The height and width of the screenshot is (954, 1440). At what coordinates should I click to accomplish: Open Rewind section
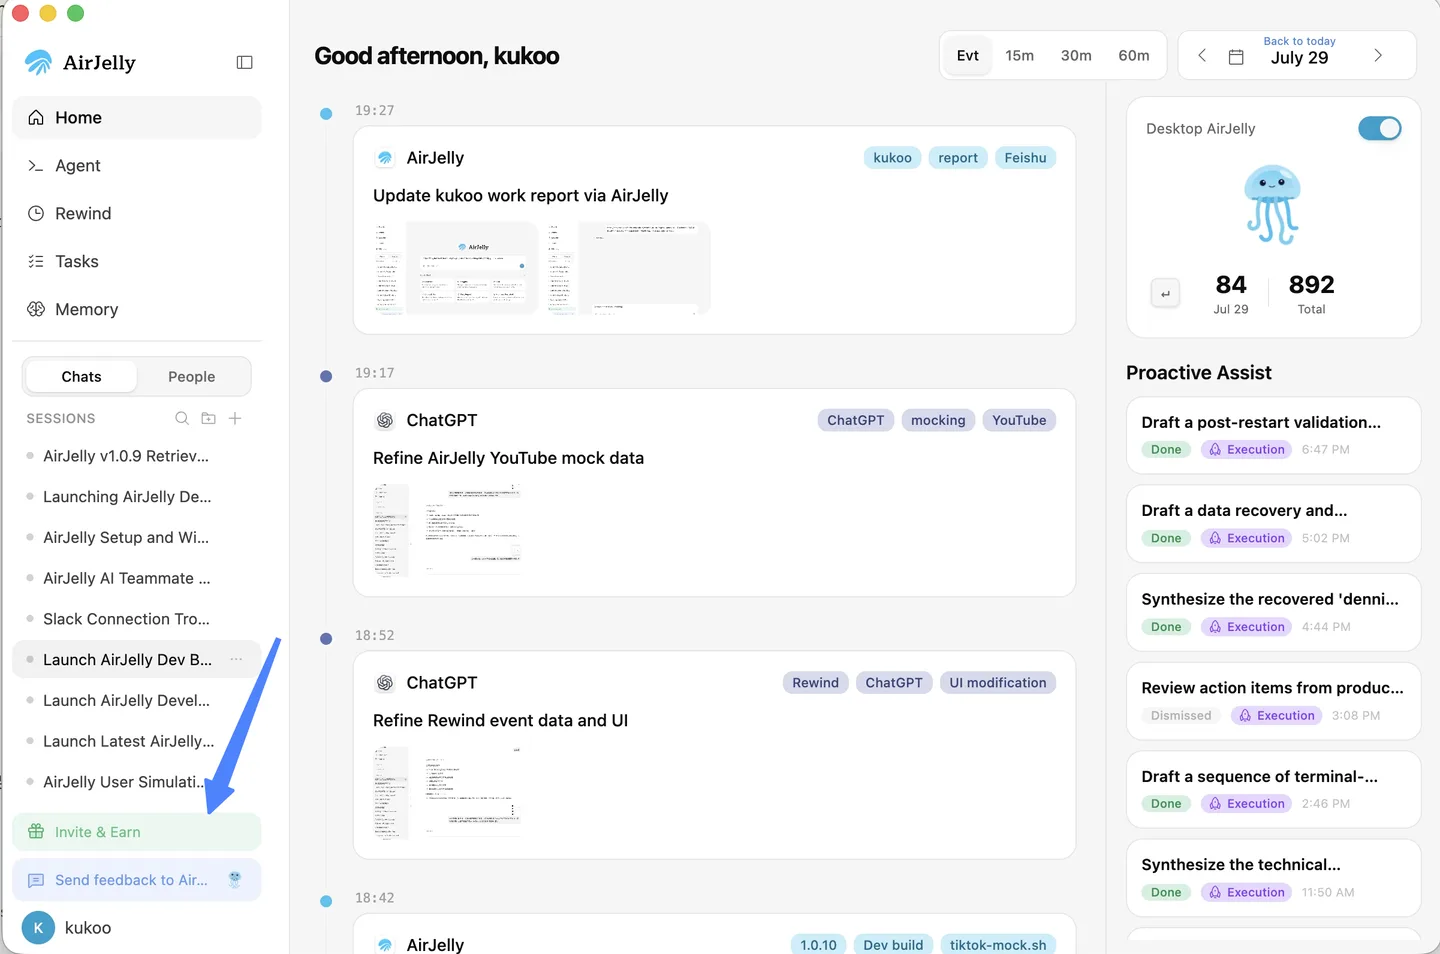point(137,214)
